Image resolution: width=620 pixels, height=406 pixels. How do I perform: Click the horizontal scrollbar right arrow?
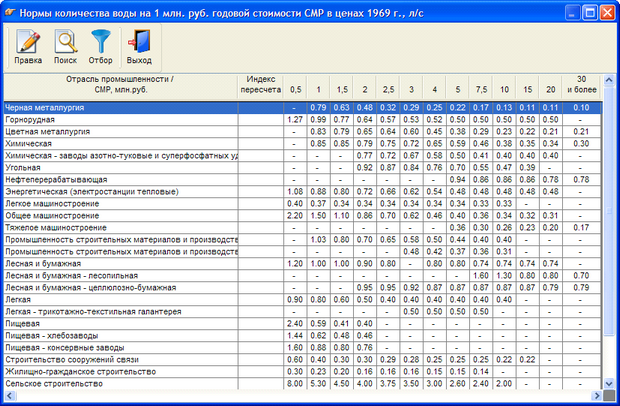[597, 395]
